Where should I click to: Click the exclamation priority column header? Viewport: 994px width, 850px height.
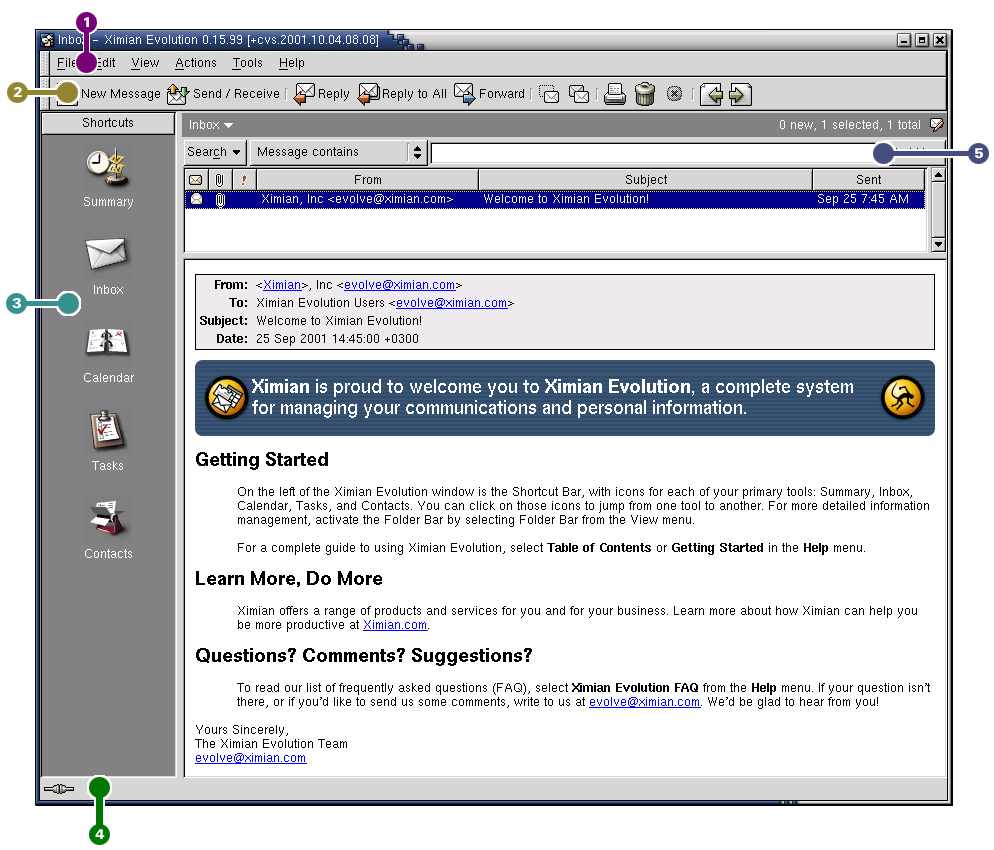point(243,180)
